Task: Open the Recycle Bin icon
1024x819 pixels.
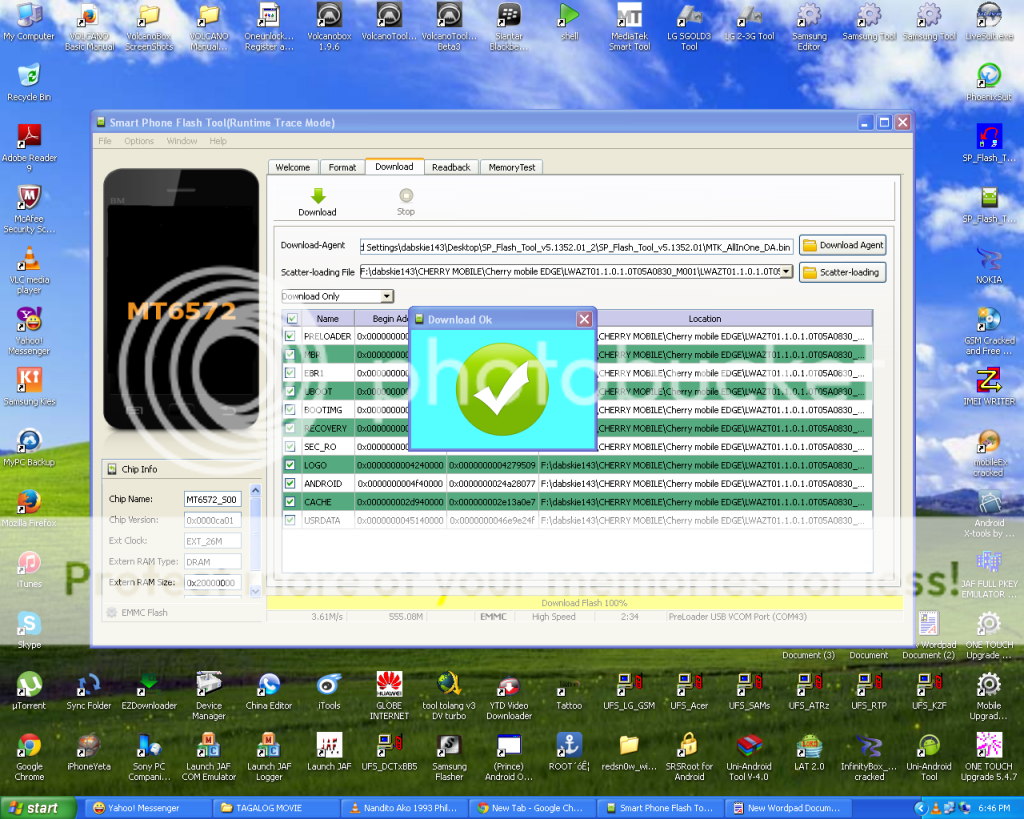Action: point(29,76)
